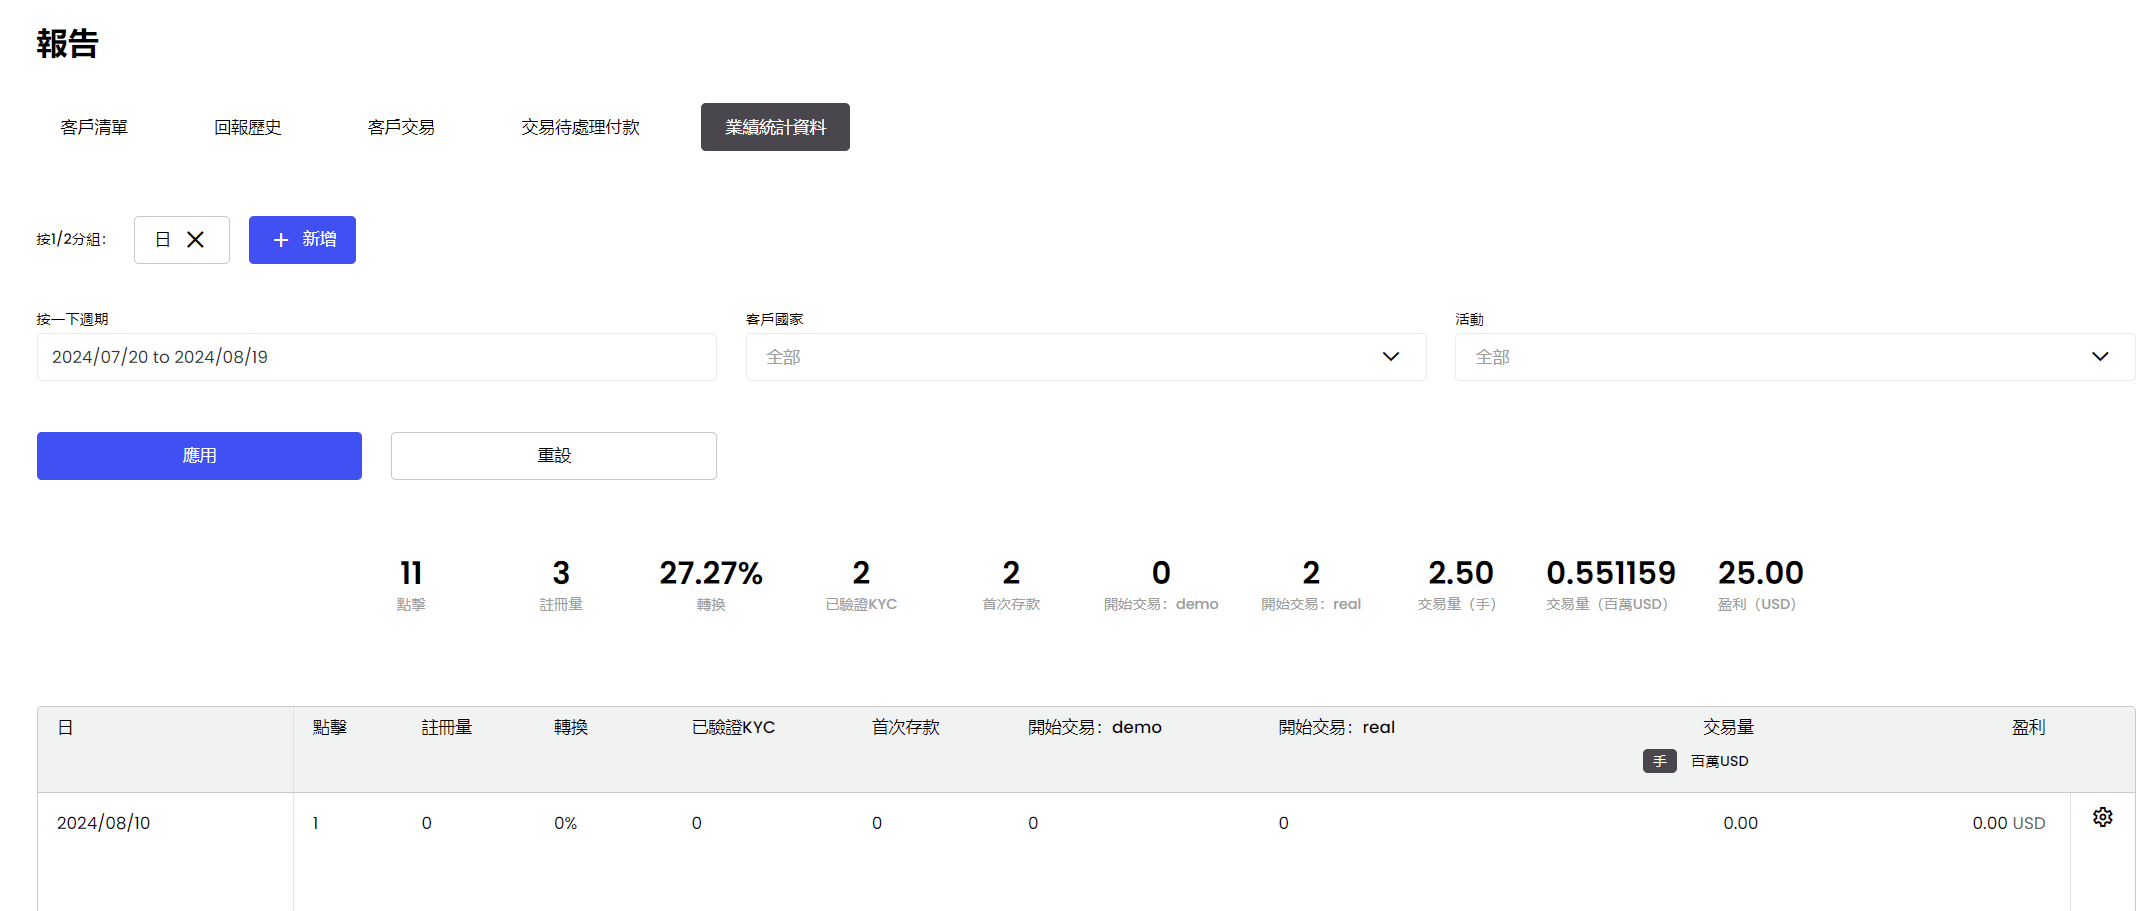Click the 重設 reset button
This screenshot has width=2154, height=911.
pos(553,456)
